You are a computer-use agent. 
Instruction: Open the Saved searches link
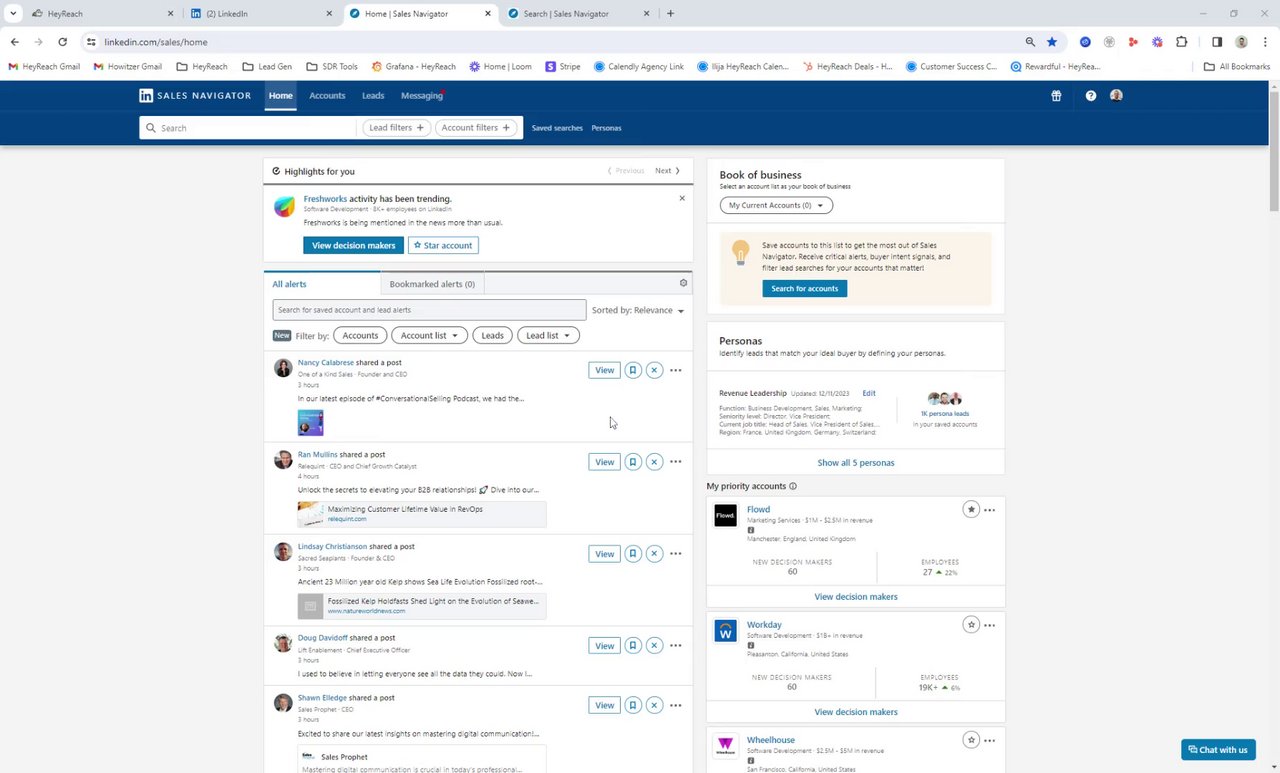pos(557,128)
